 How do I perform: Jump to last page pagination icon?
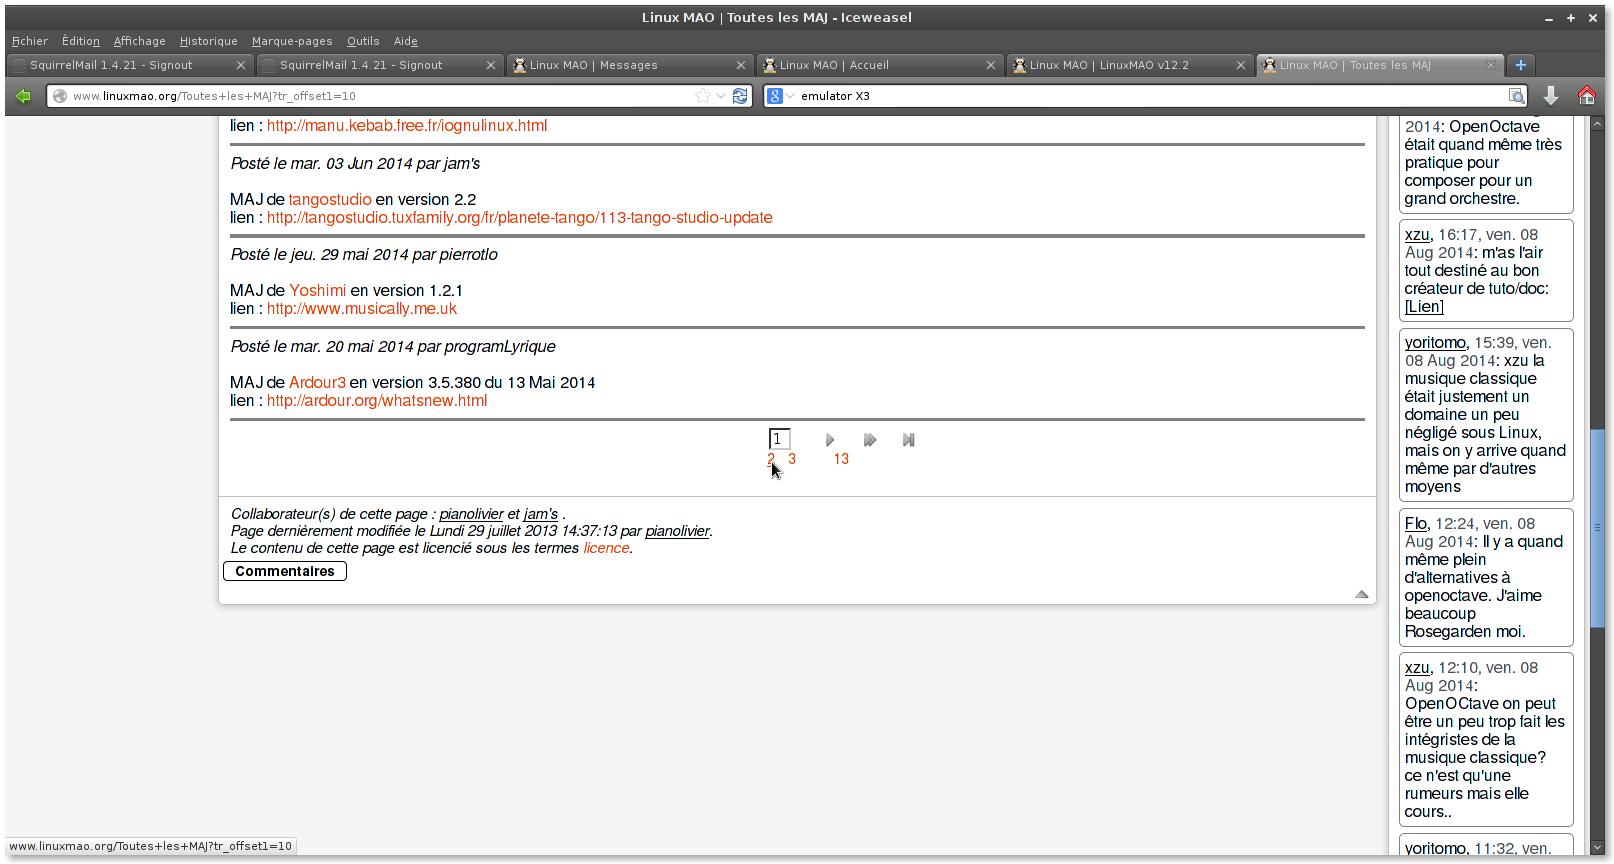[908, 440]
